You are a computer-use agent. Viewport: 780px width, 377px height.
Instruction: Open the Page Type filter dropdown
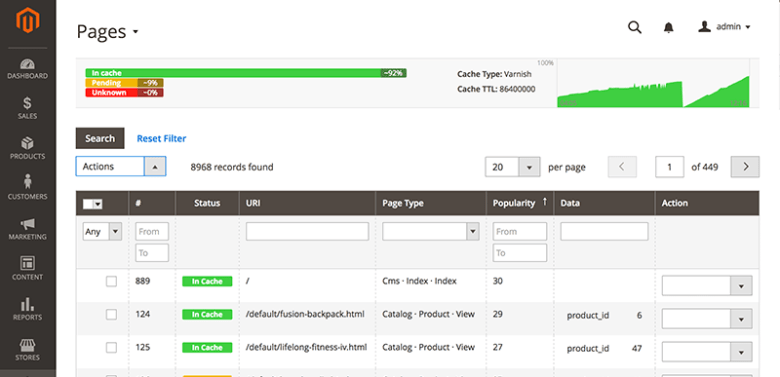[430, 232]
